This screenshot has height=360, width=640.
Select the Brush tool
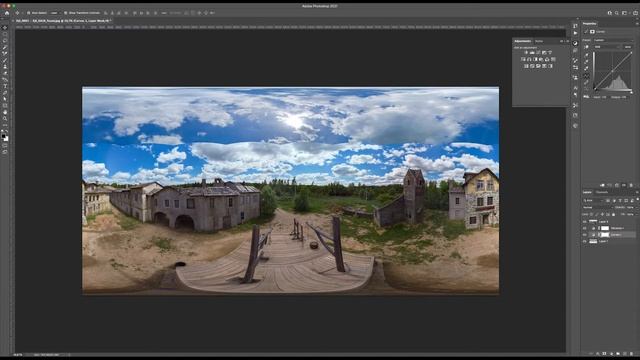(5, 60)
